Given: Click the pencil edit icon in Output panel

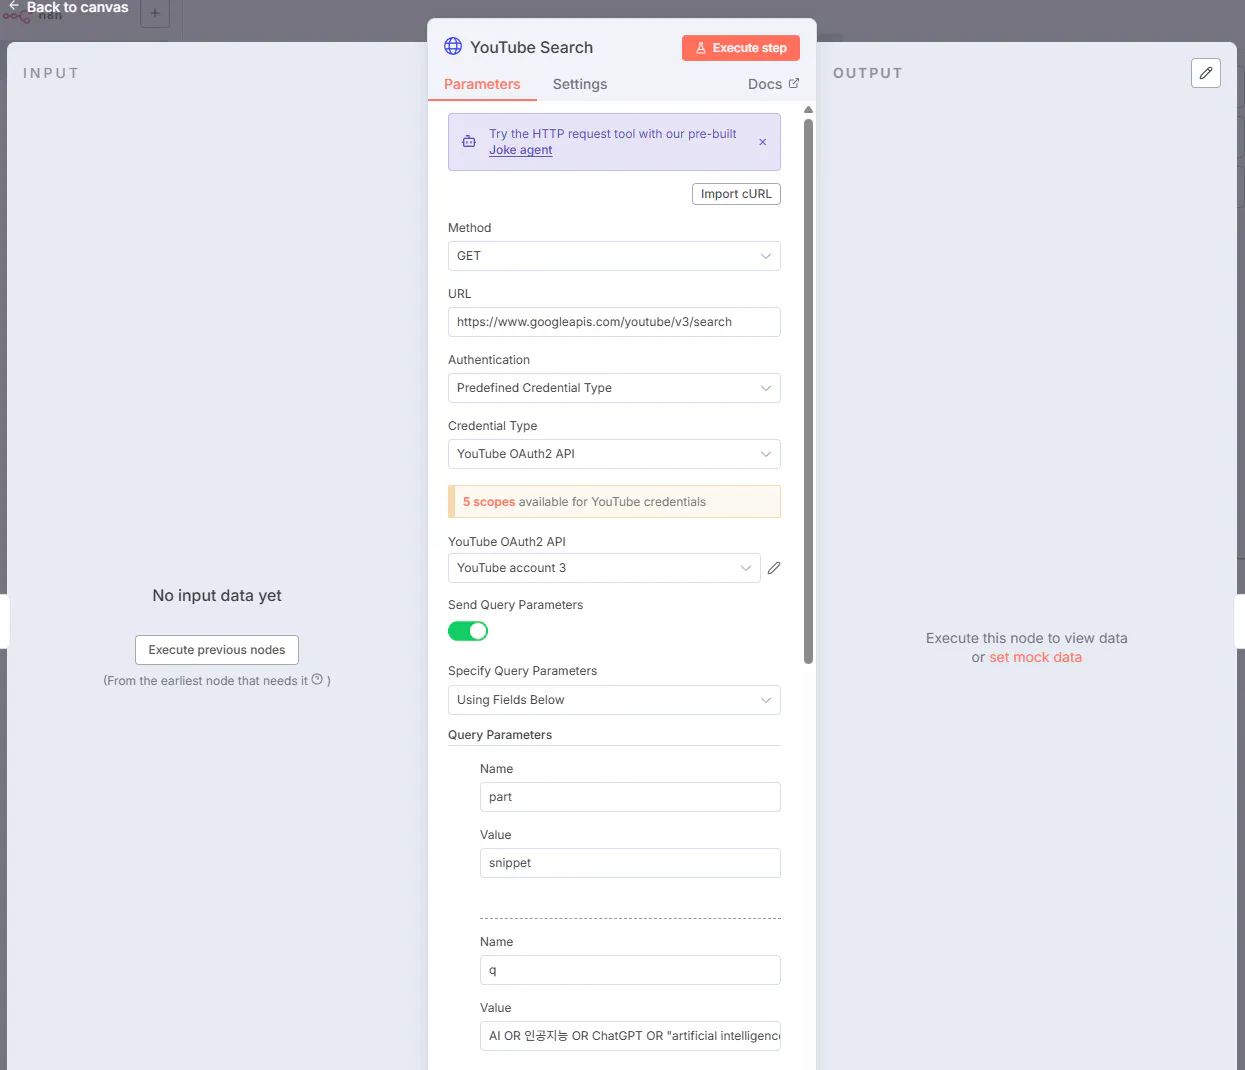Looking at the screenshot, I should (1206, 73).
